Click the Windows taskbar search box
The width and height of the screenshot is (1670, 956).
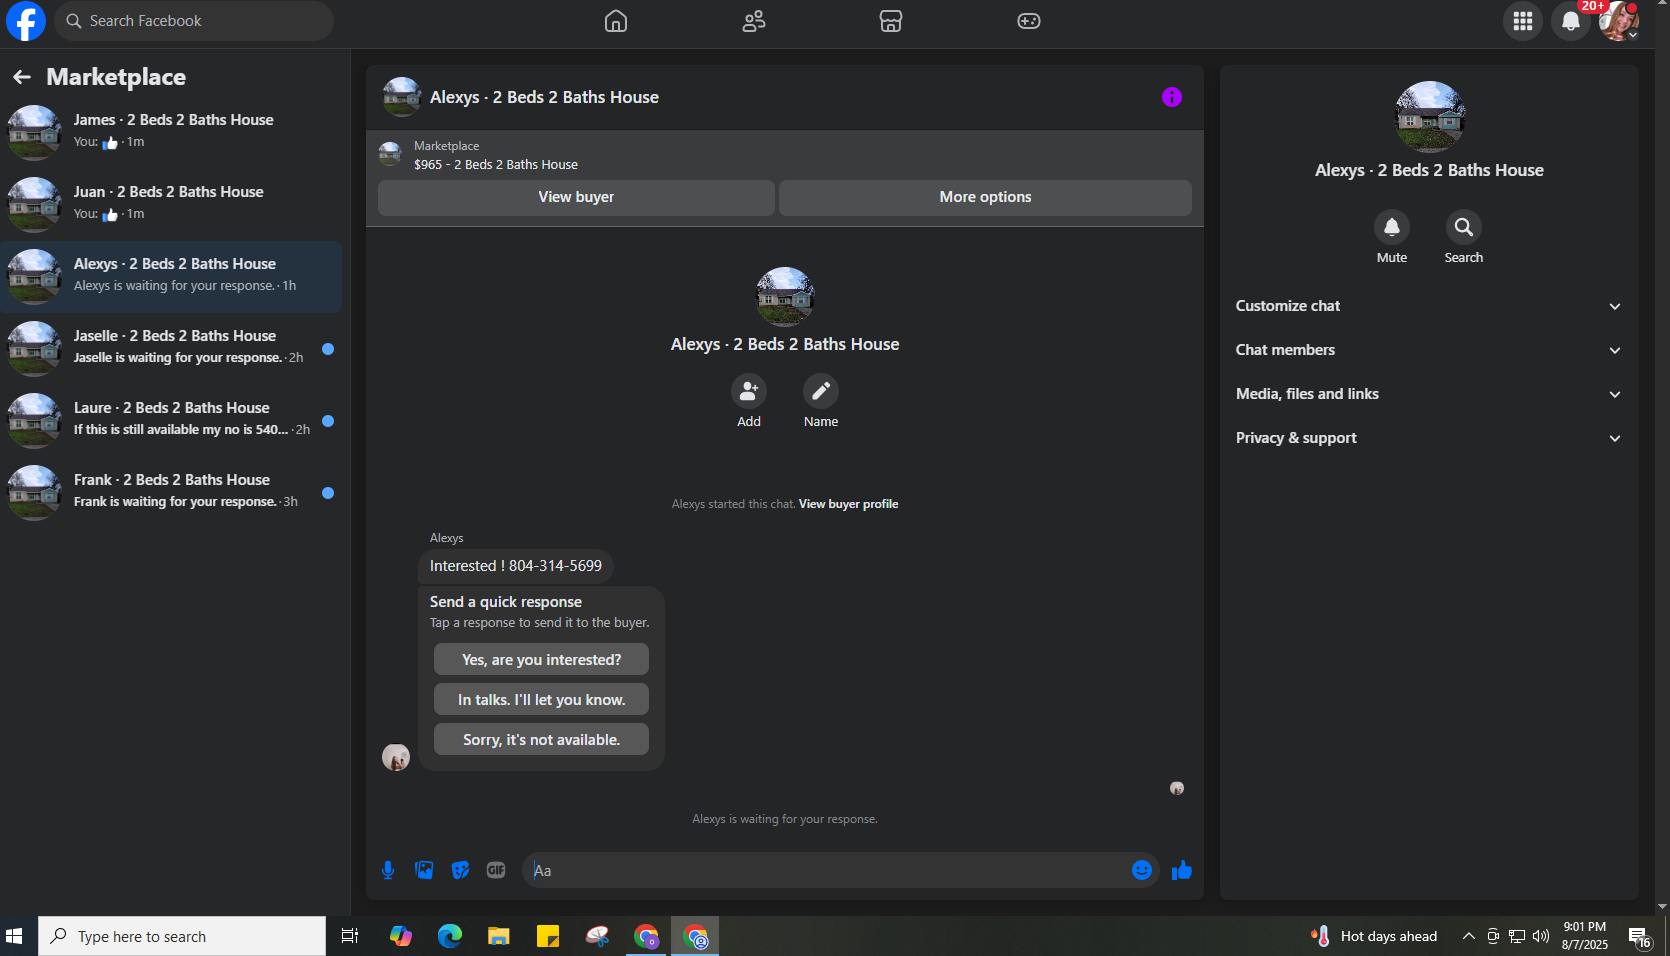point(182,936)
